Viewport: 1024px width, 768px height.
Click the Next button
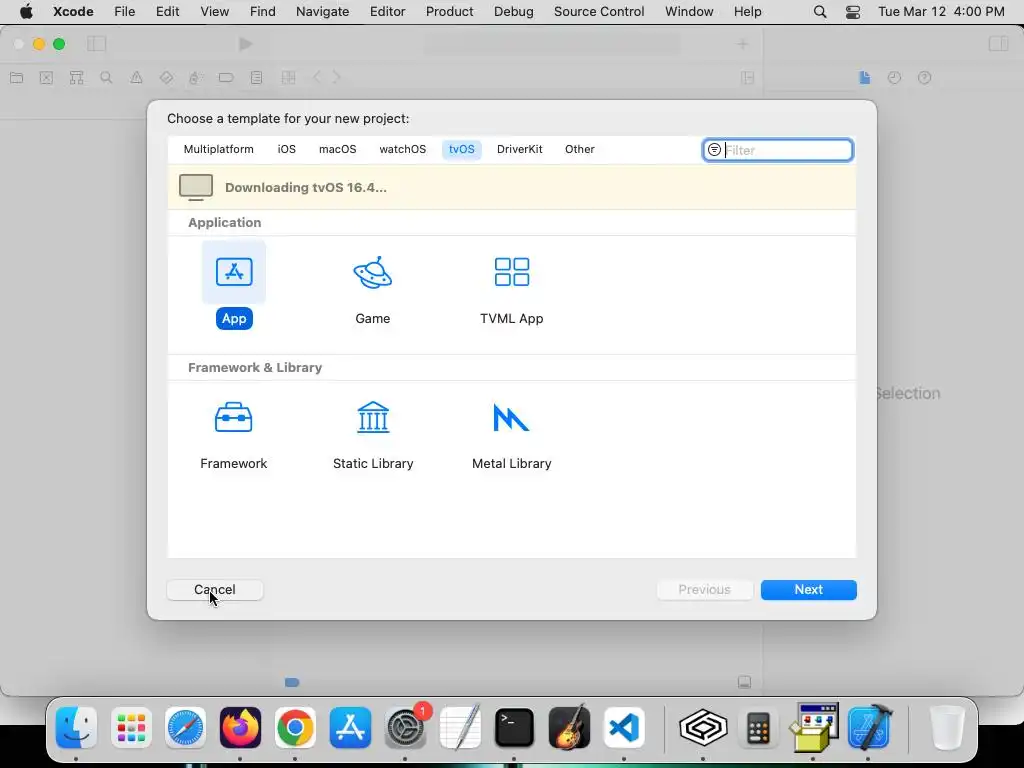[808, 590]
